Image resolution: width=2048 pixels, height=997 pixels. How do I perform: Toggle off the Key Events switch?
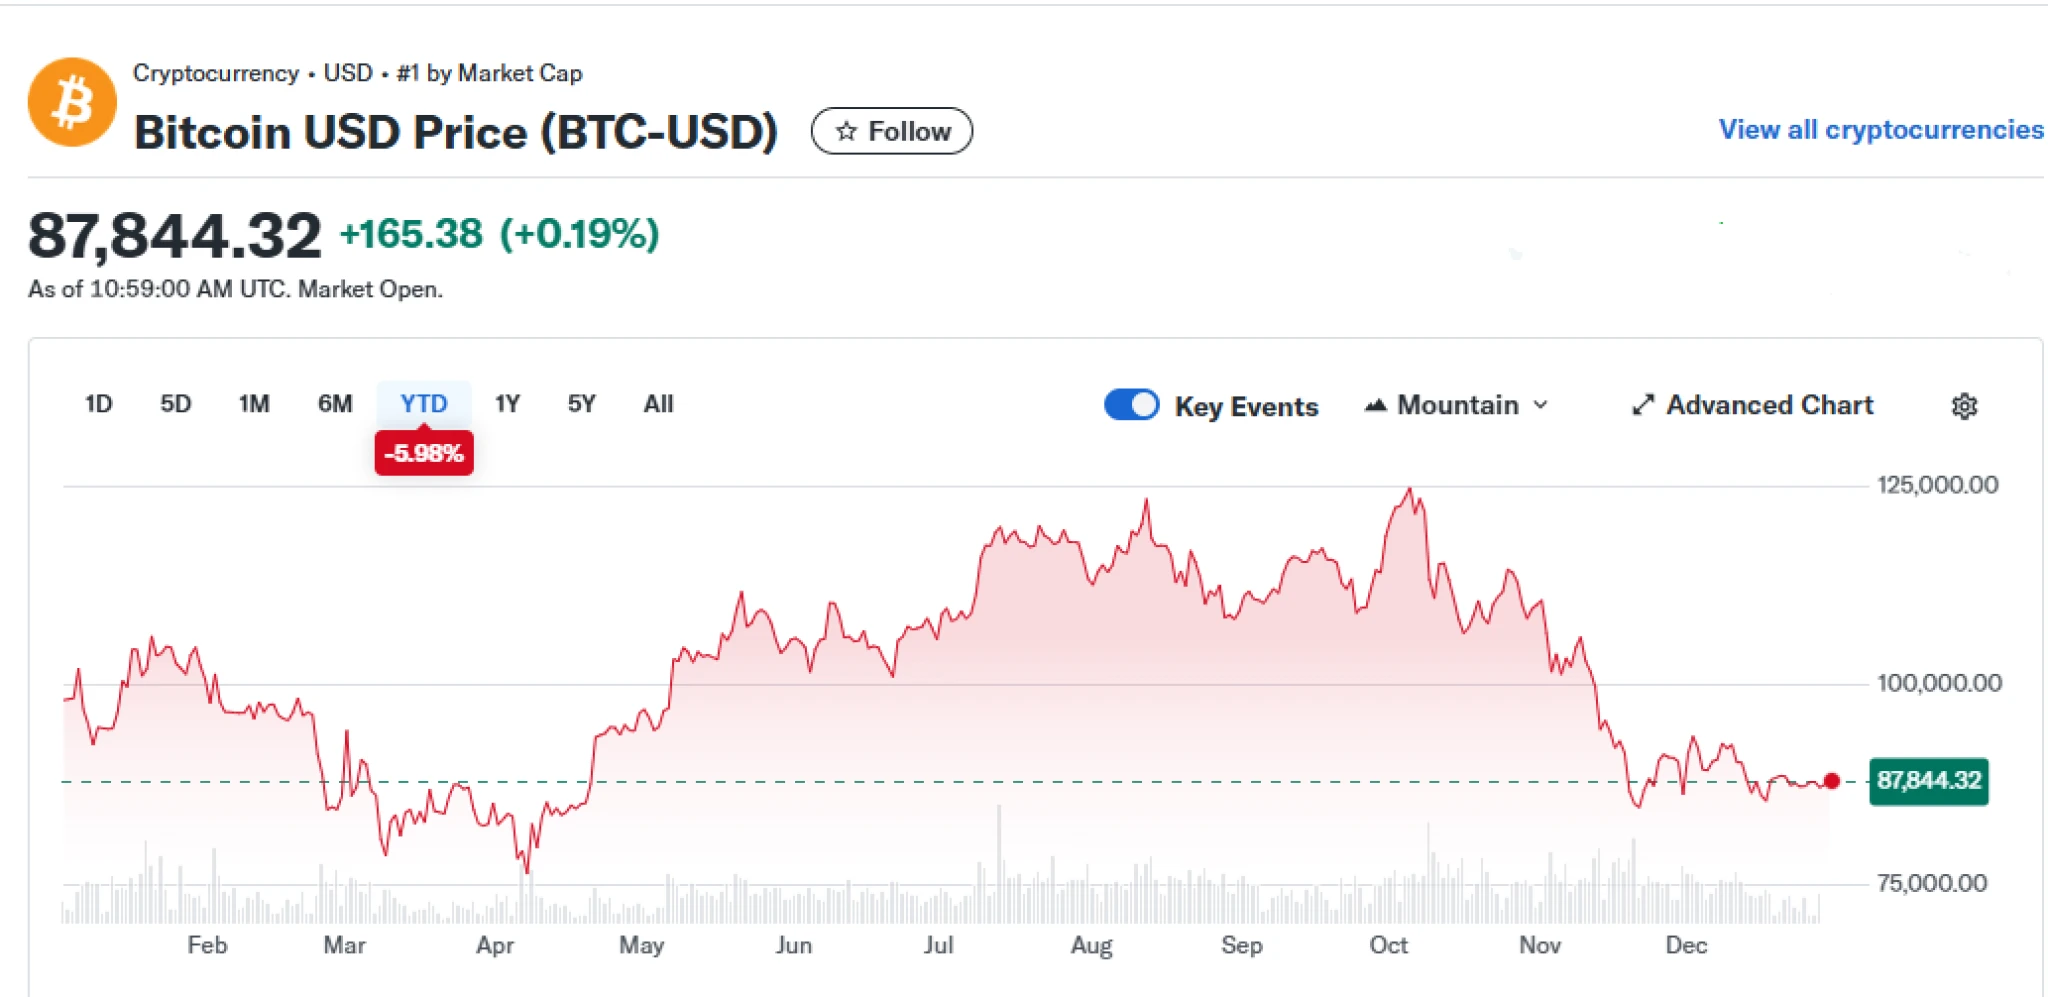pos(1132,405)
